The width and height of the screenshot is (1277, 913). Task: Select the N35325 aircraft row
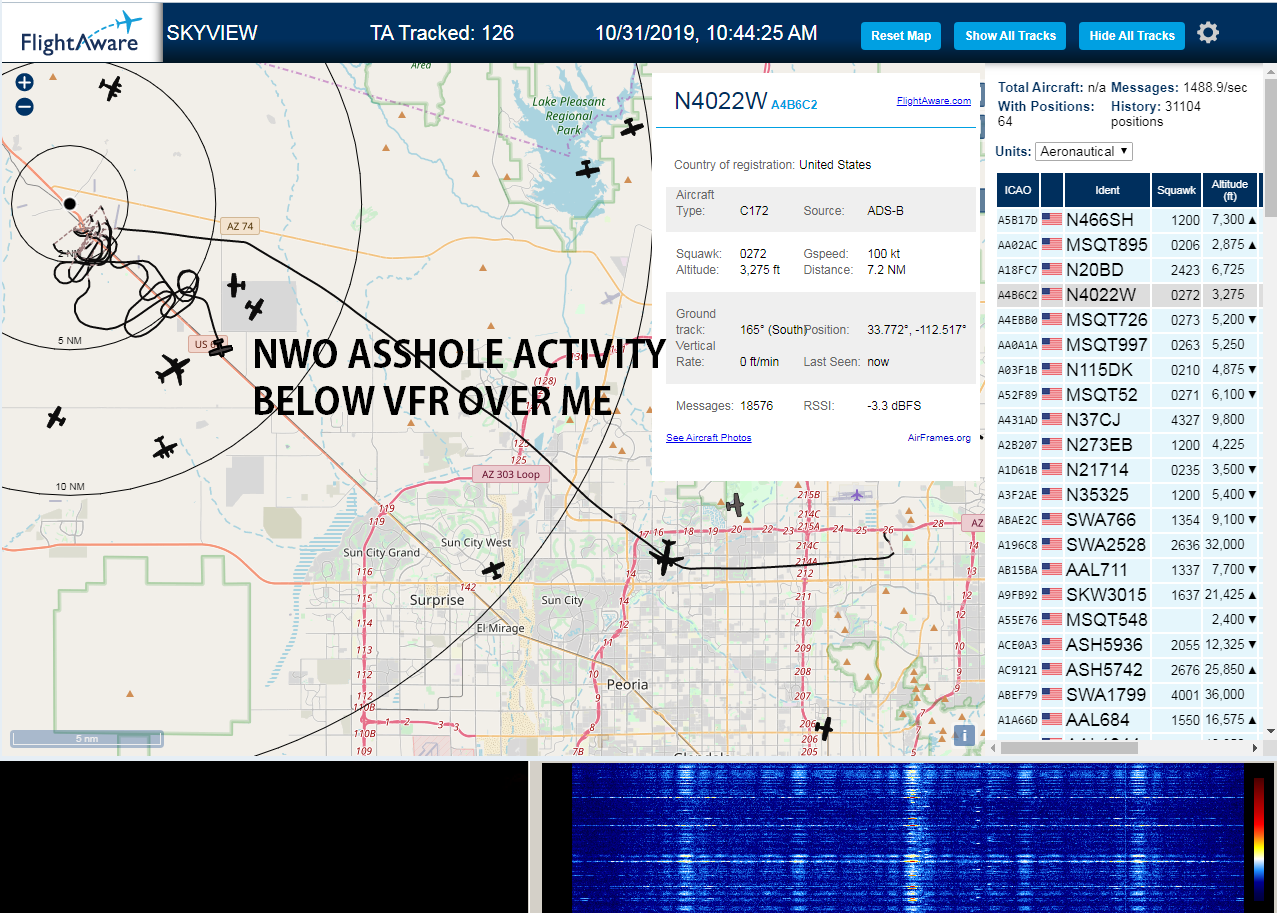(x=1128, y=494)
